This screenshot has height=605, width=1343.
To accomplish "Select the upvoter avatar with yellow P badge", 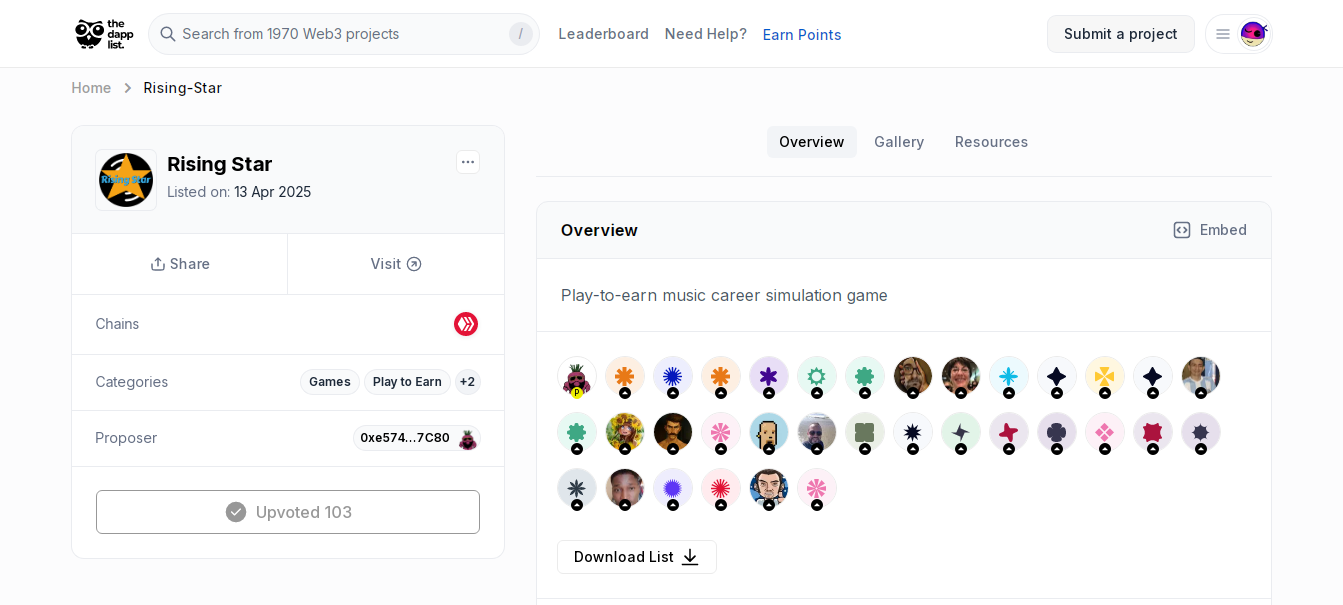I will (x=577, y=377).
